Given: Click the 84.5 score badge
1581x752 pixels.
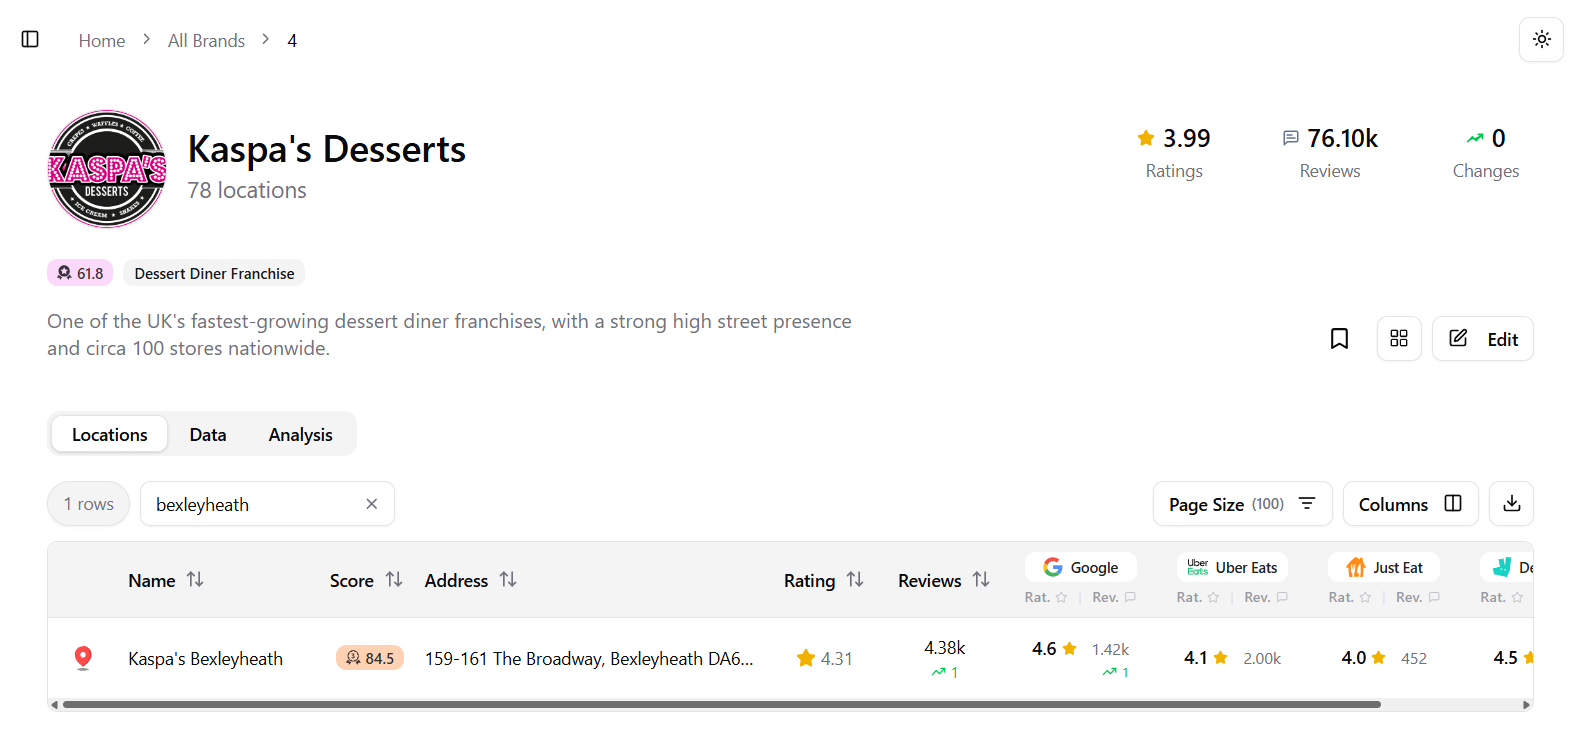Looking at the screenshot, I should click(370, 658).
